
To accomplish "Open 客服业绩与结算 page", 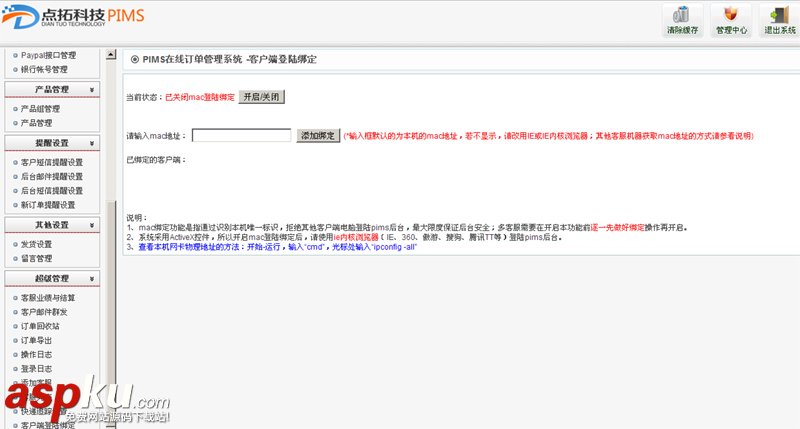I will 48,298.
